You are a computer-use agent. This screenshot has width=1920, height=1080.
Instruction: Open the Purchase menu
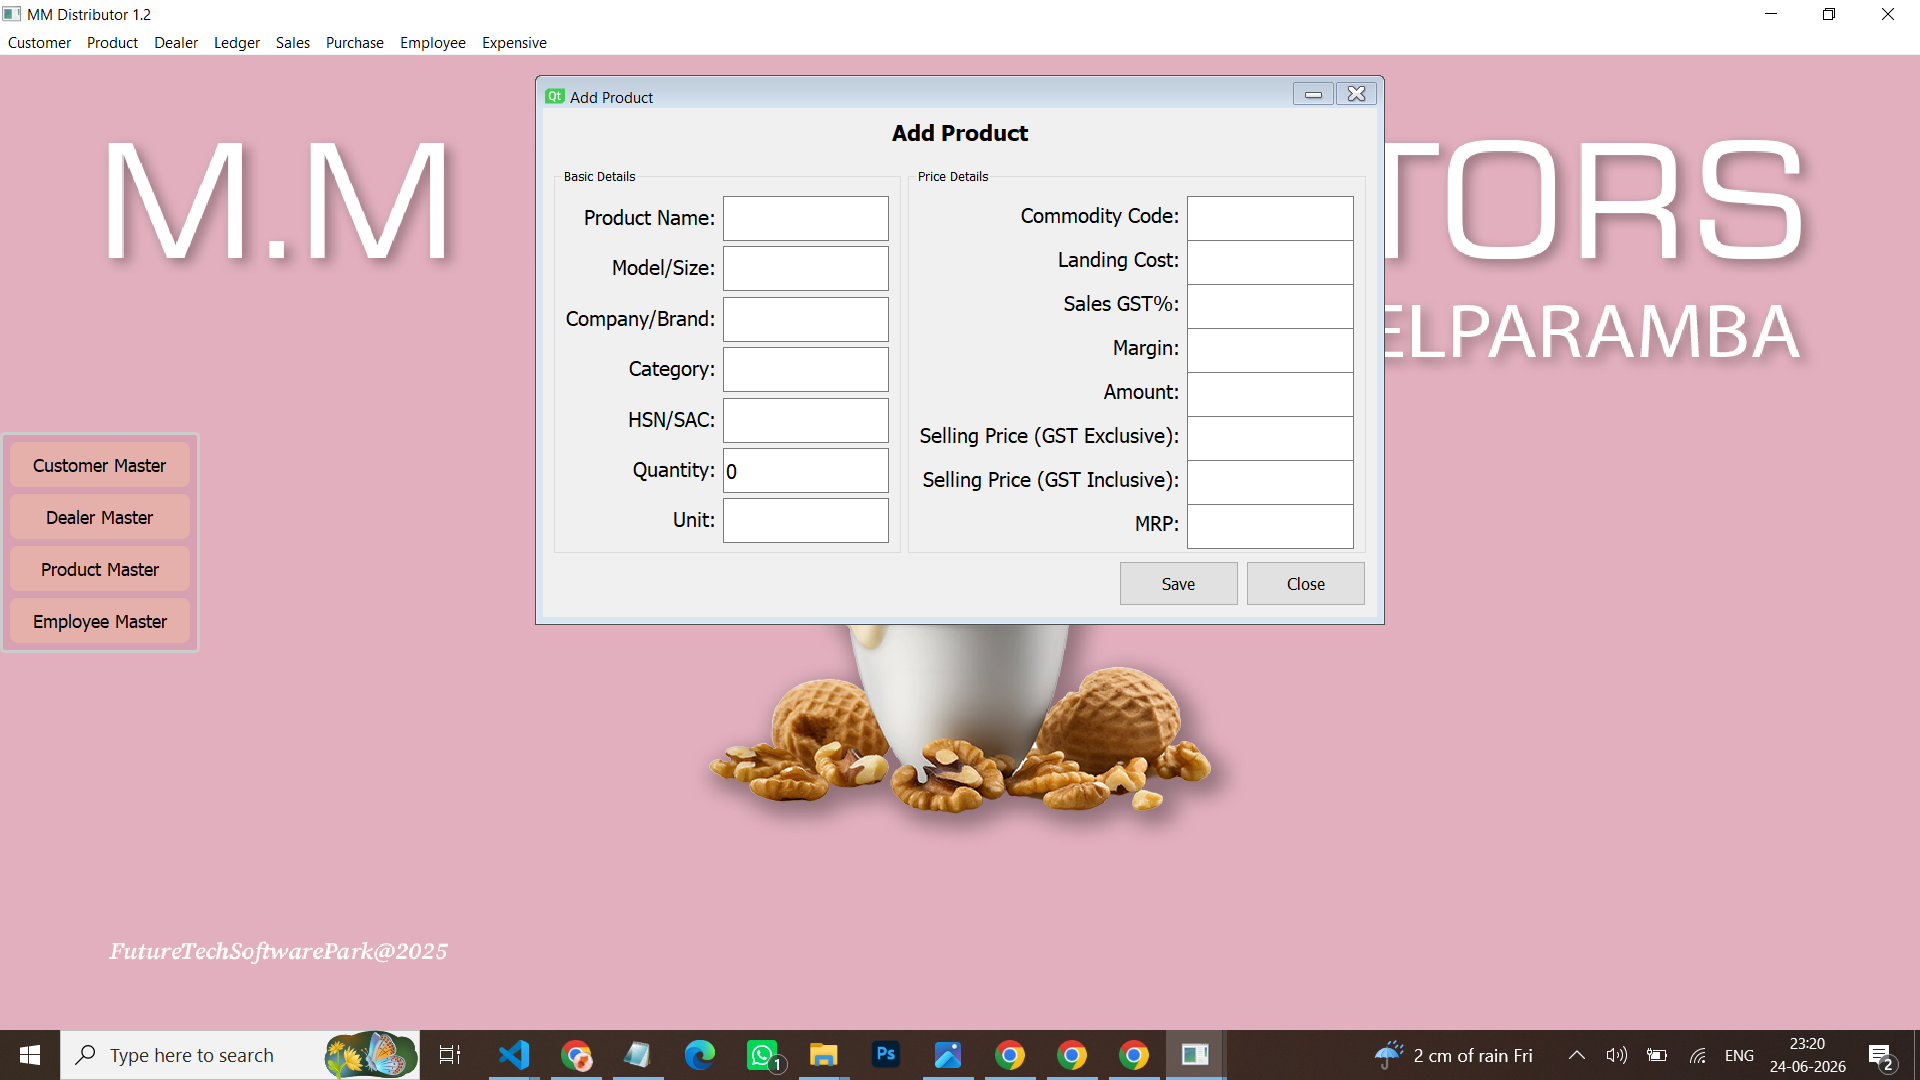pos(355,42)
